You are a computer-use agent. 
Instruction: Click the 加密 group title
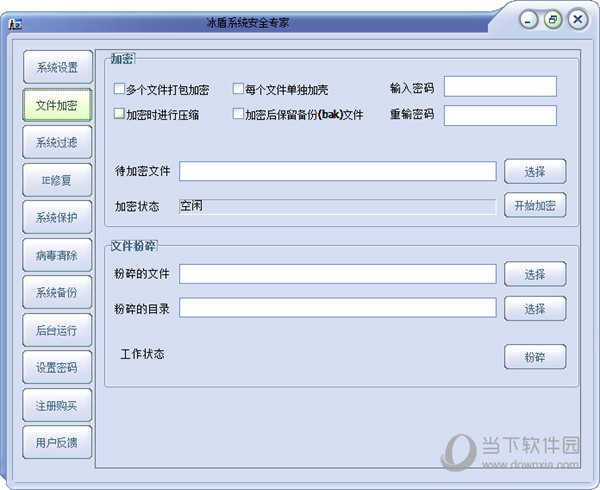tap(122, 59)
